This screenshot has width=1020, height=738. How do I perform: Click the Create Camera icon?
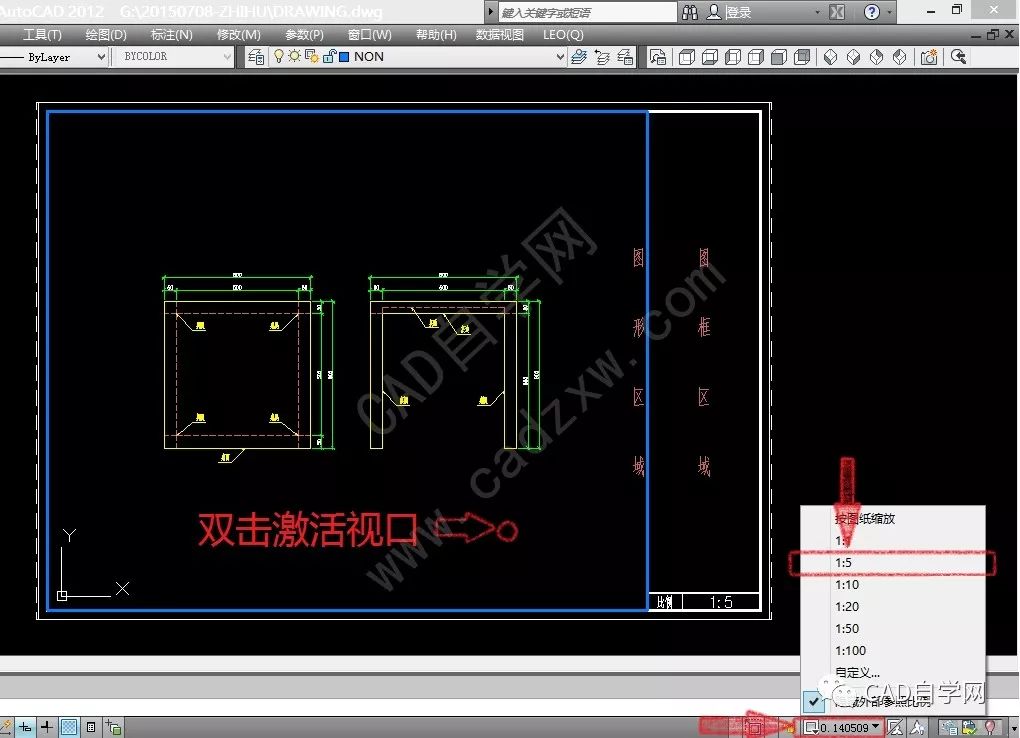tap(929, 57)
